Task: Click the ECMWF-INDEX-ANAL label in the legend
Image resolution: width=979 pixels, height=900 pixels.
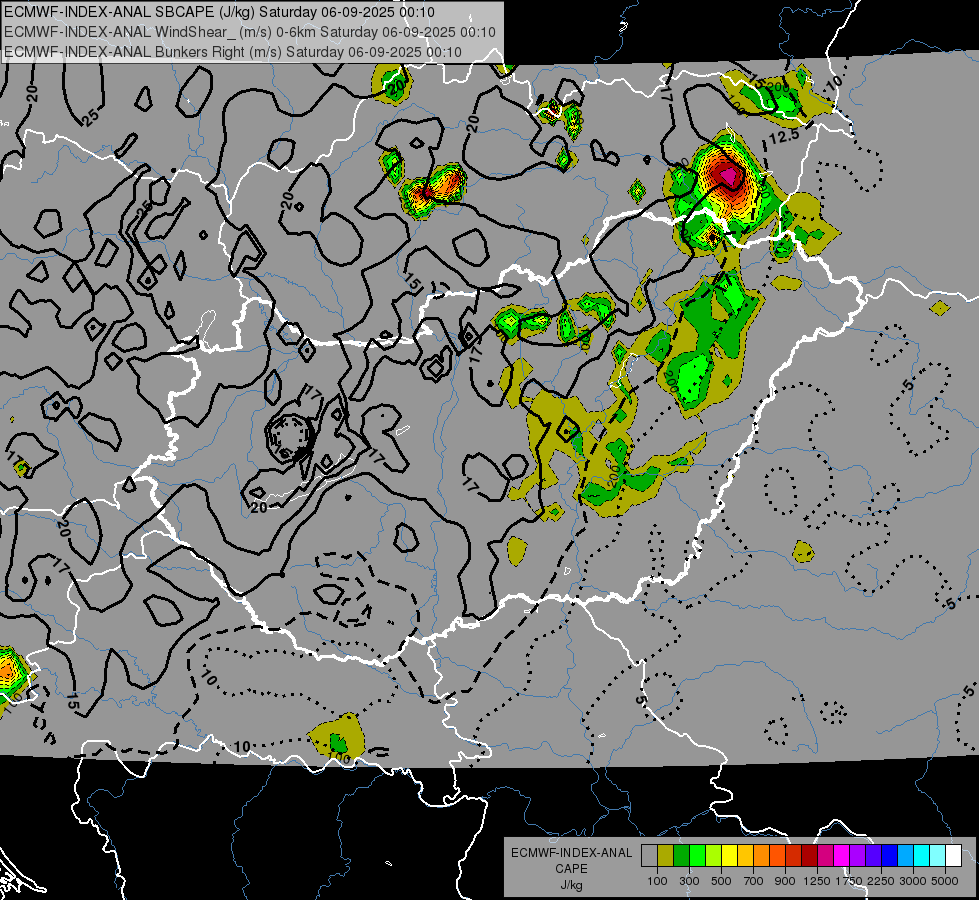Action: [571, 853]
